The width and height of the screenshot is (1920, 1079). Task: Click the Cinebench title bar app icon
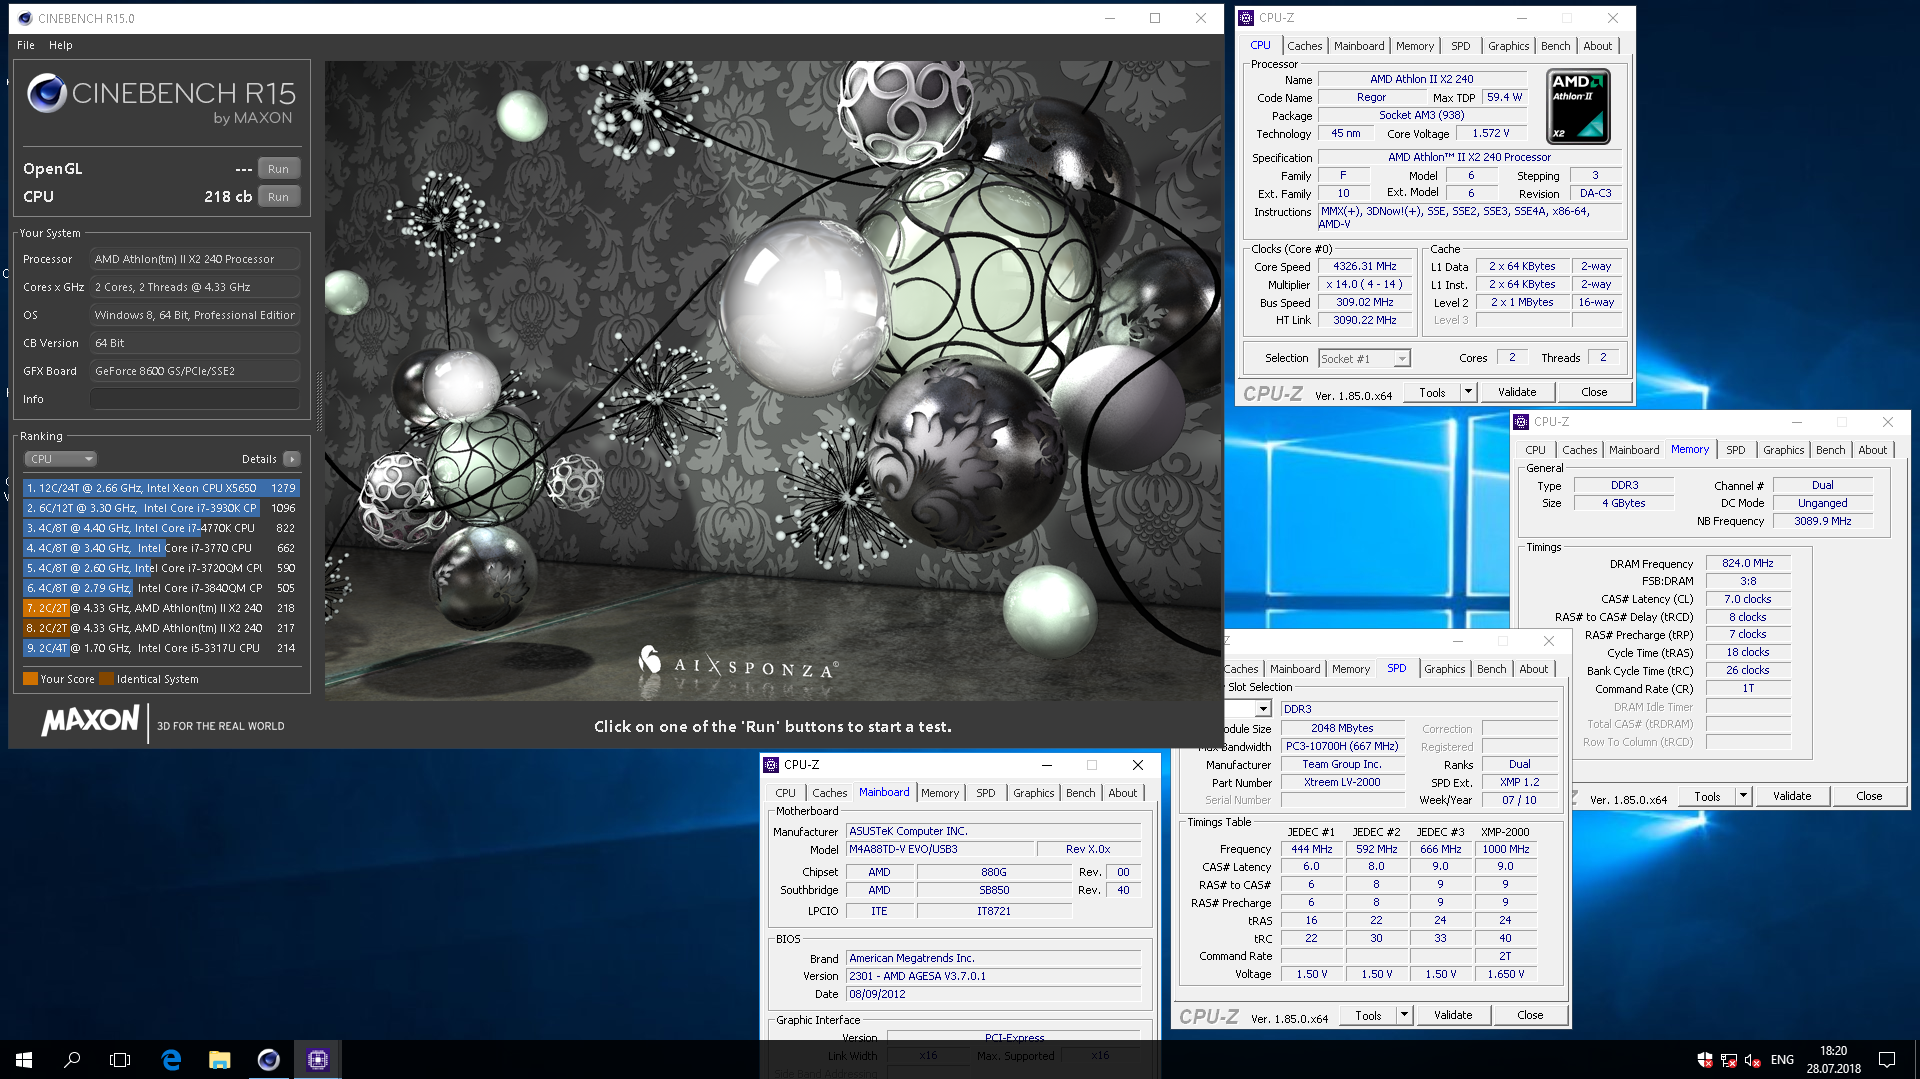point(25,18)
